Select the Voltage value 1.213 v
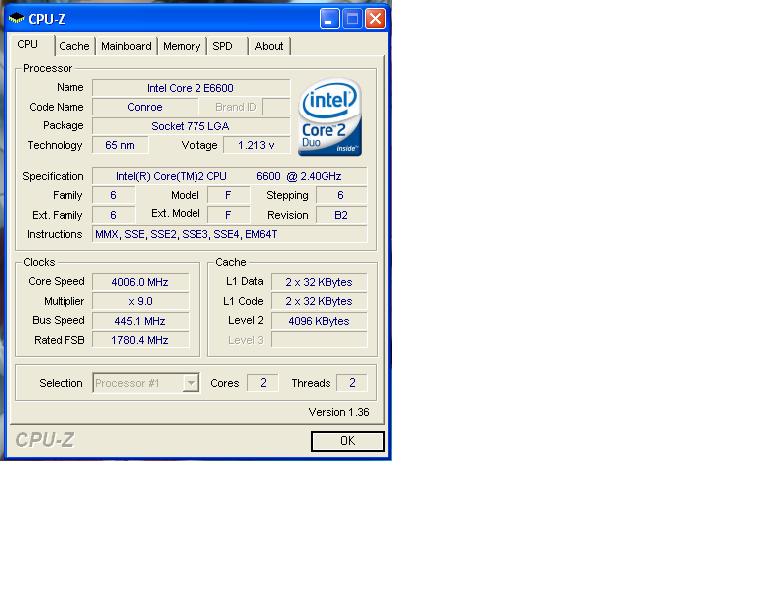 point(257,145)
